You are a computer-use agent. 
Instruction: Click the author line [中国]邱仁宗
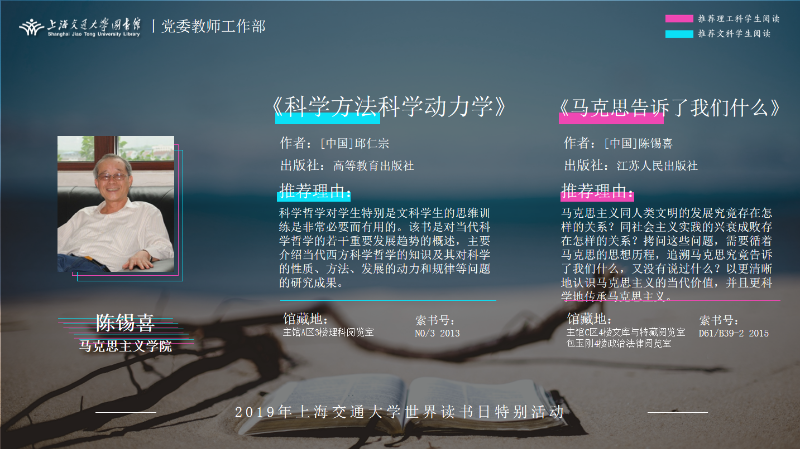point(335,143)
